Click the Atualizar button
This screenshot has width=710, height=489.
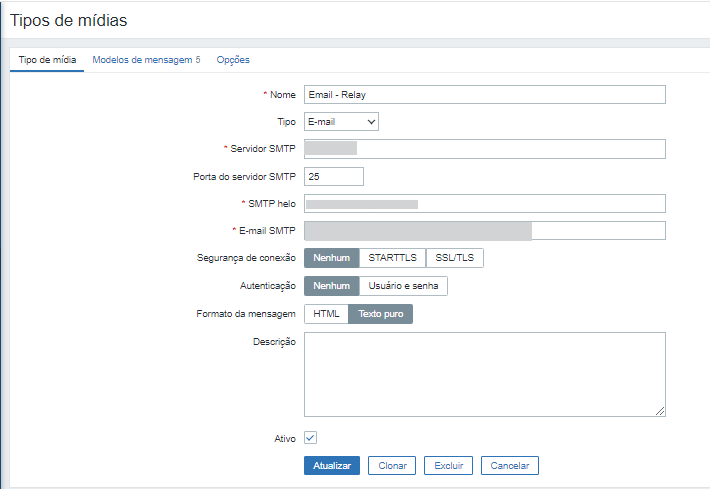(332, 466)
